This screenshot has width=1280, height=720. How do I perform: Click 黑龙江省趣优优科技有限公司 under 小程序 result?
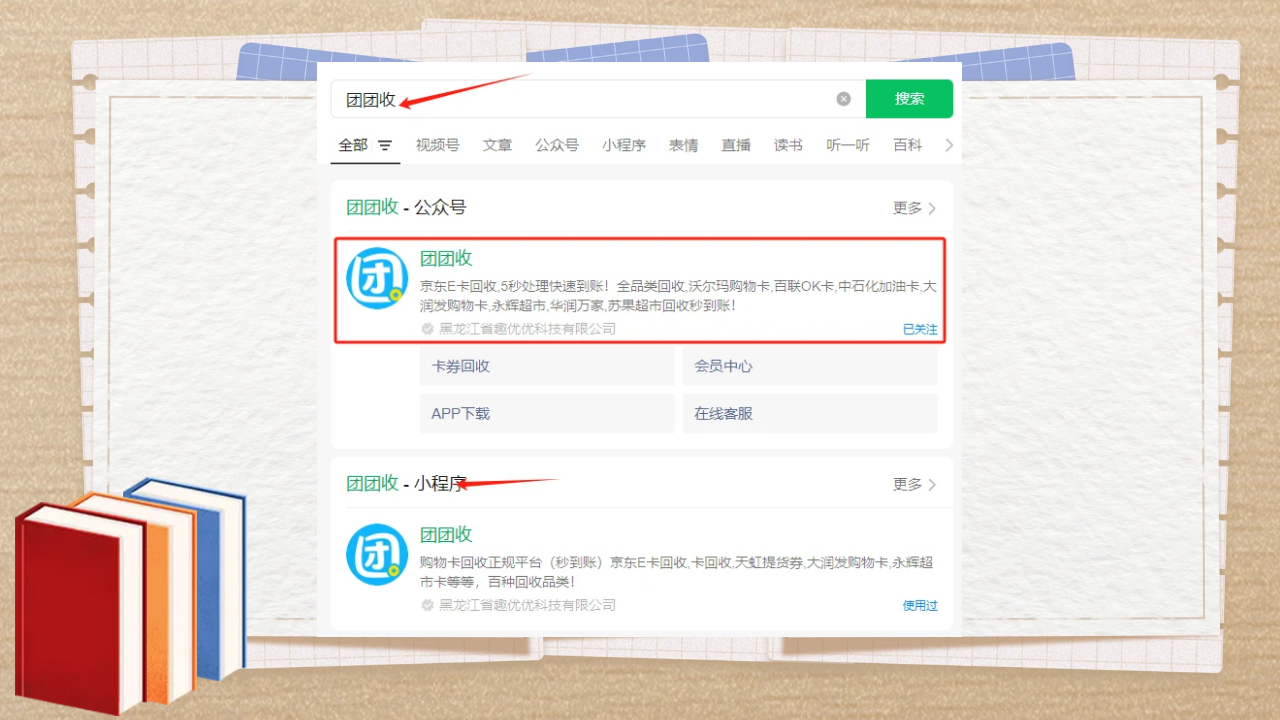pos(527,605)
